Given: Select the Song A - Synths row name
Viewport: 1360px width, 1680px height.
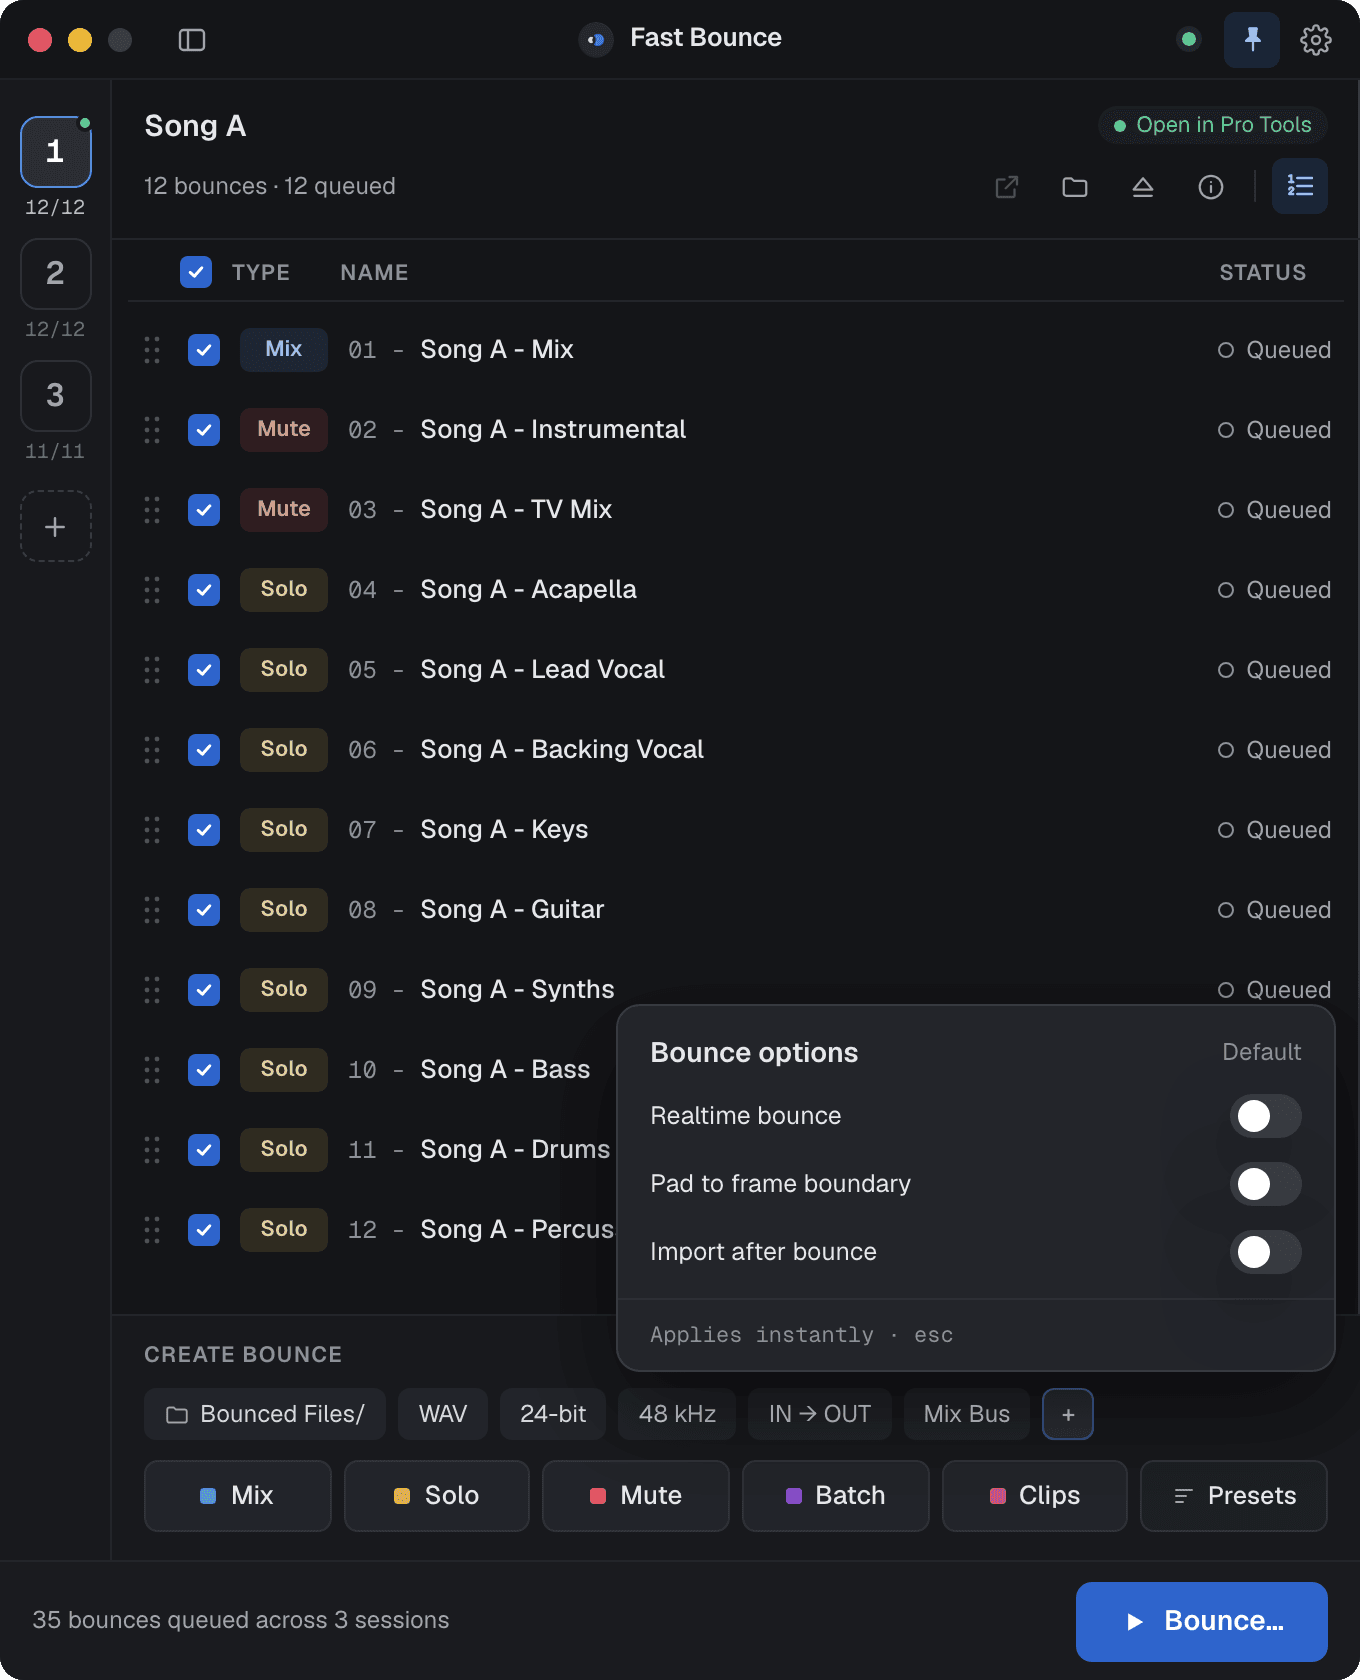Looking at the screenshot, I should [517, 990].
